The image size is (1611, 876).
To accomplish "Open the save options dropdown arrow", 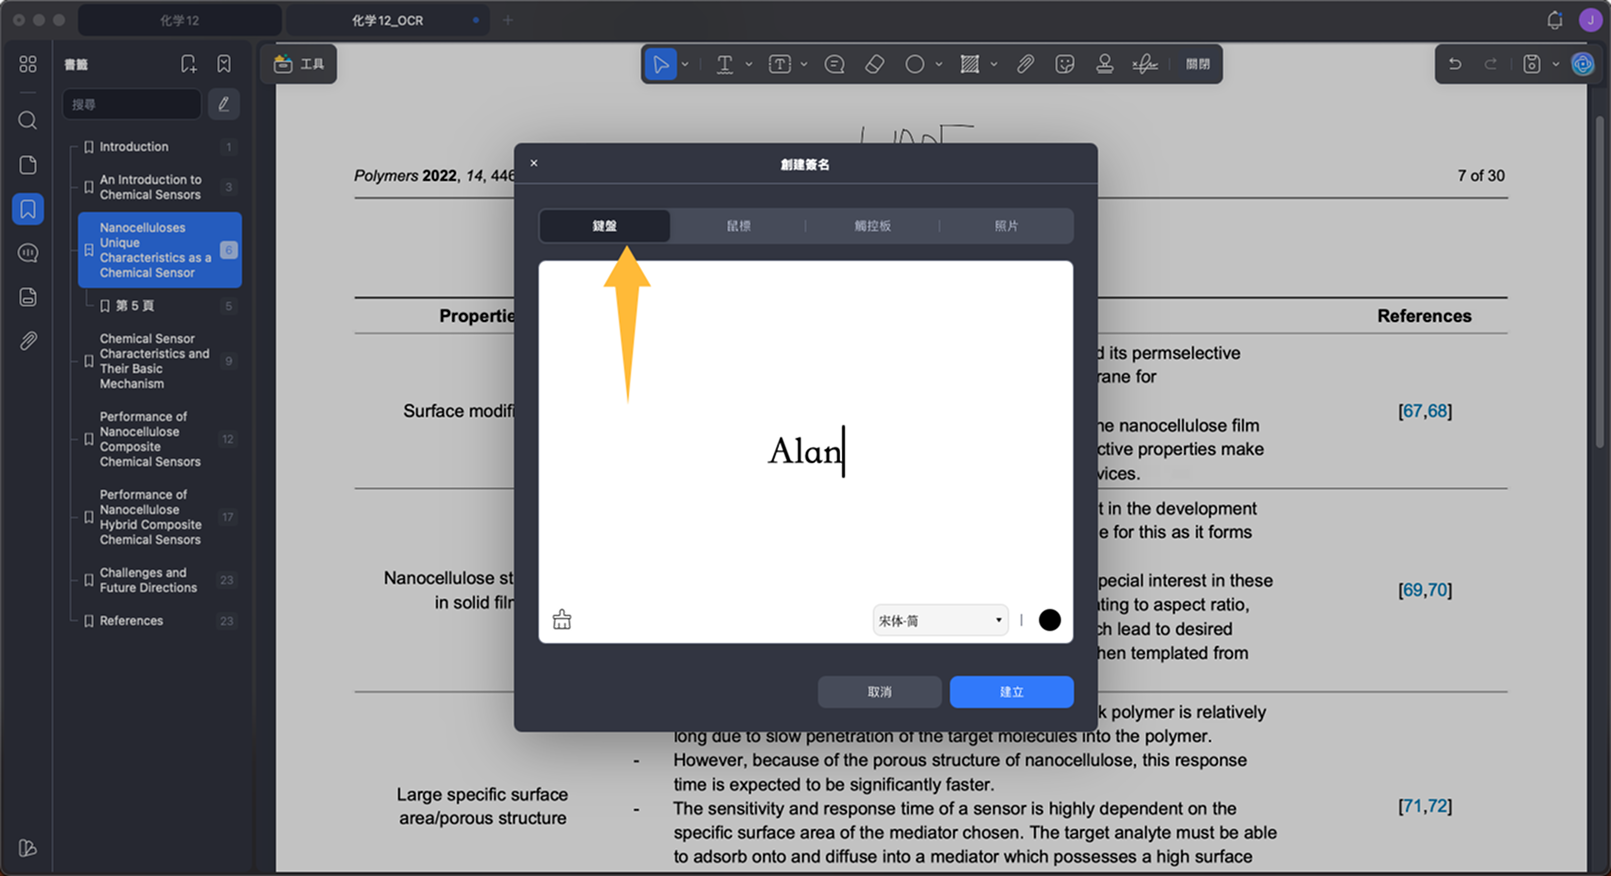I will [1555, 64].
